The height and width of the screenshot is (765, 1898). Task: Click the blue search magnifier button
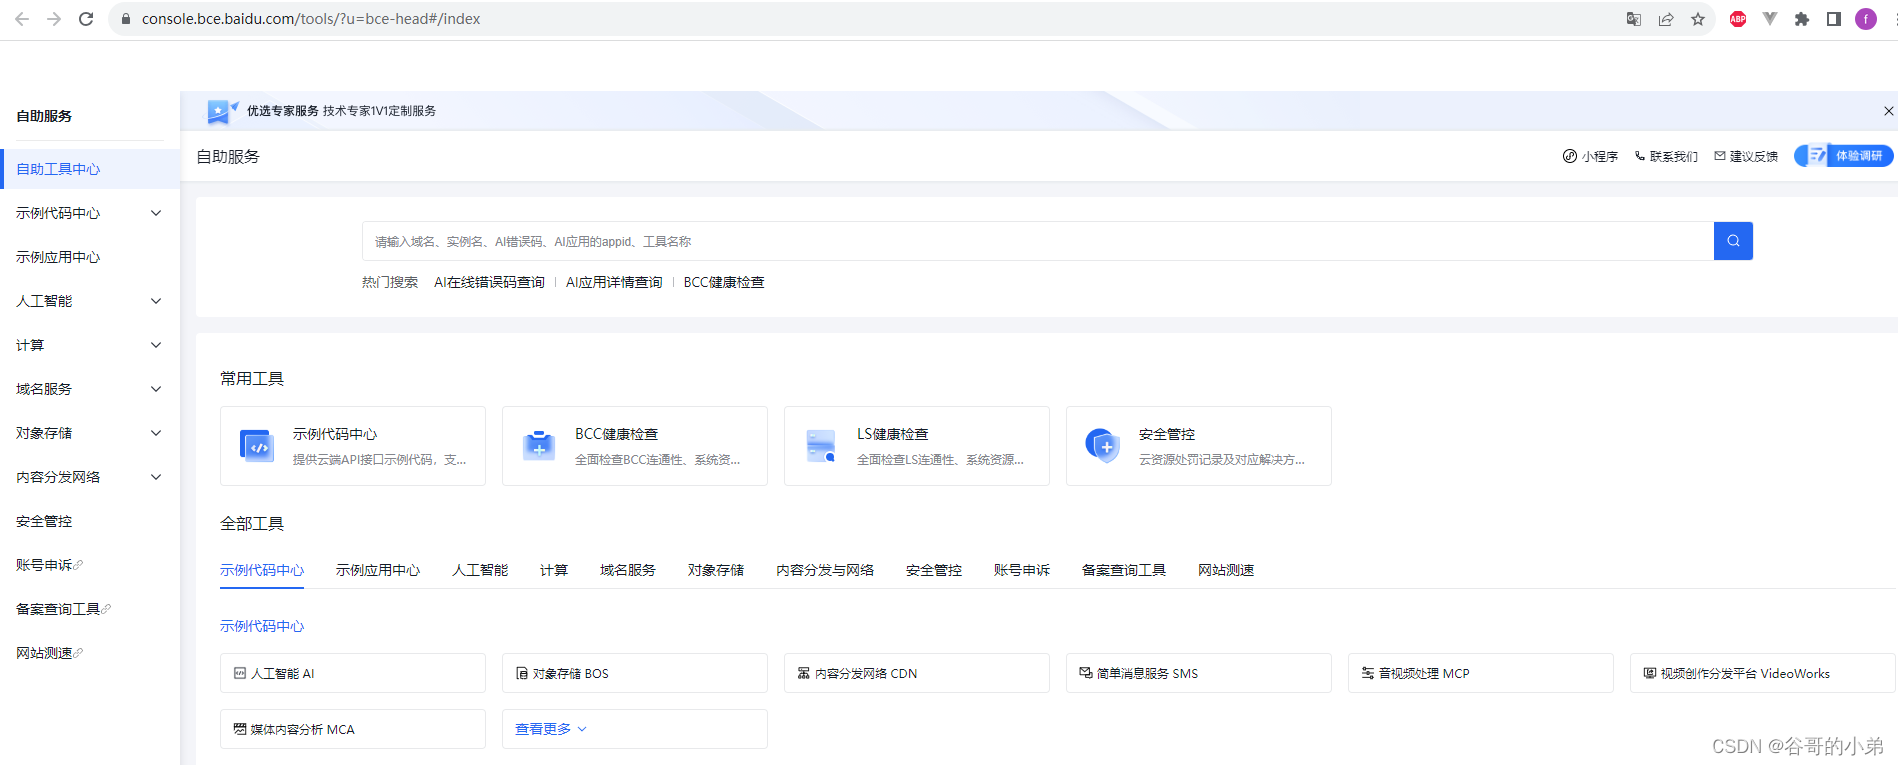pos(1733,241)
